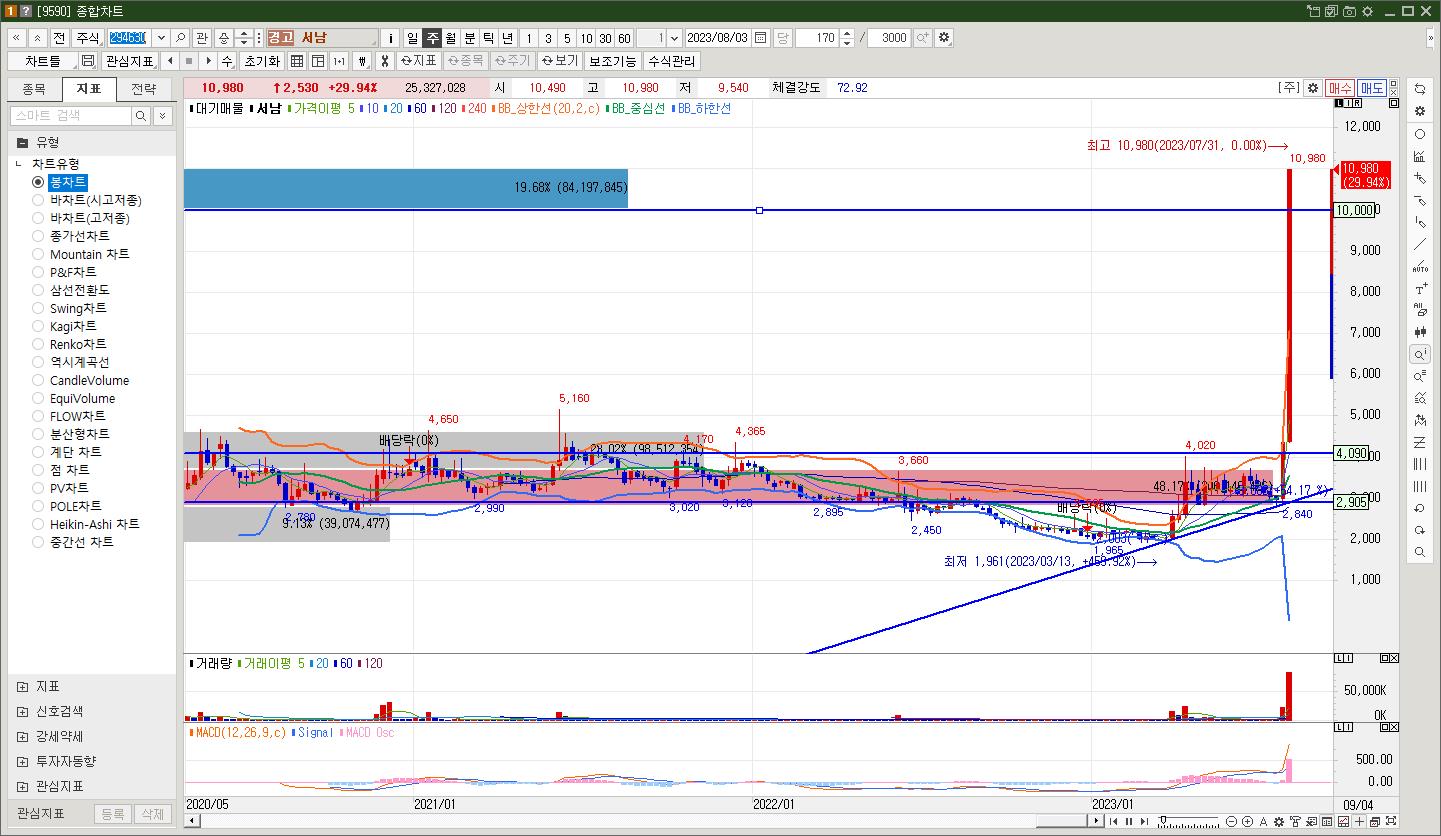Select the Kagi차트 radio option
The width and height of the screenshot is (1441, 836).
point(39,326)
